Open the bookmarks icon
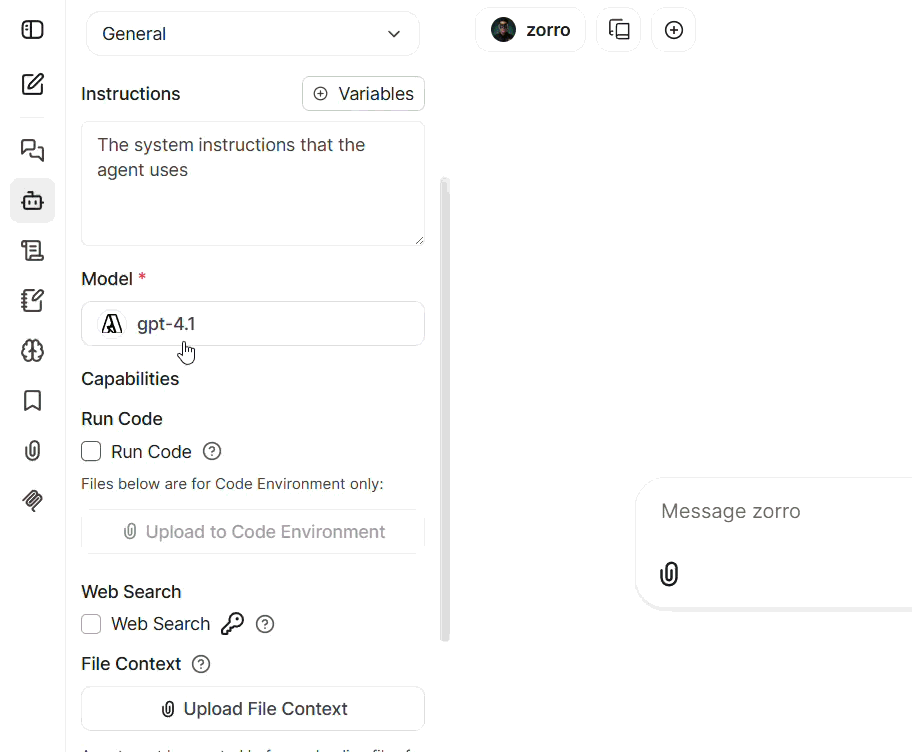 coord(33,401)
